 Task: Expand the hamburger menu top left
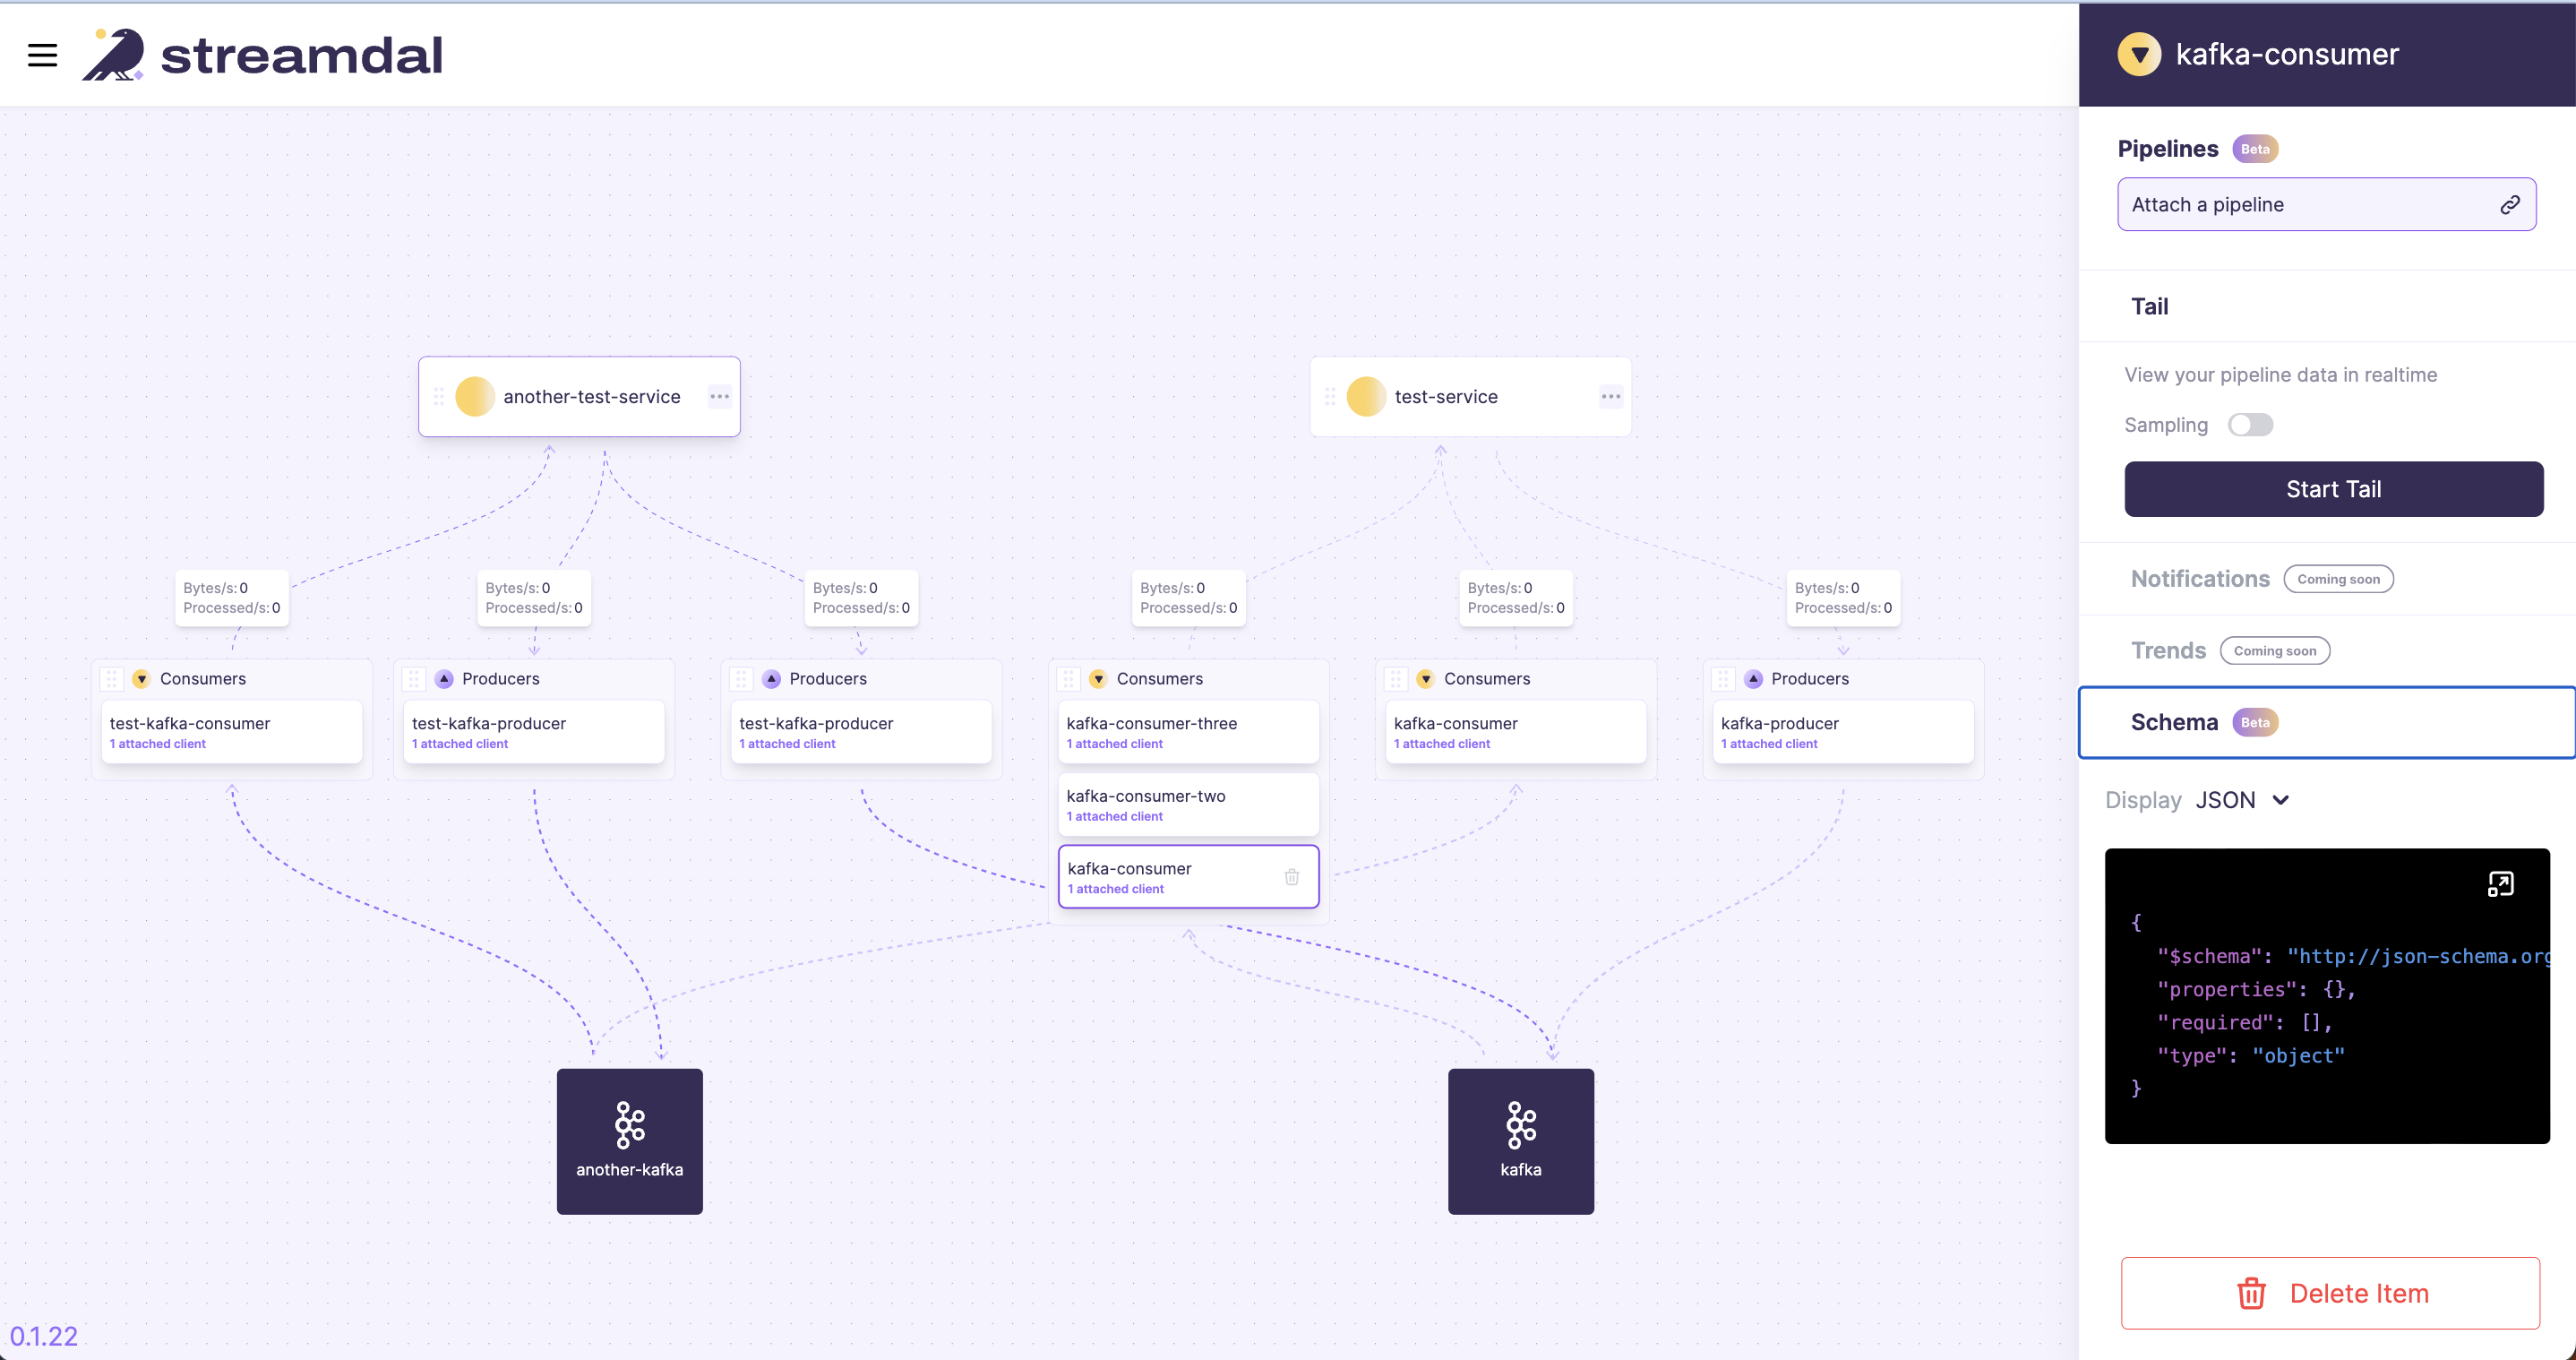point(41,53)
